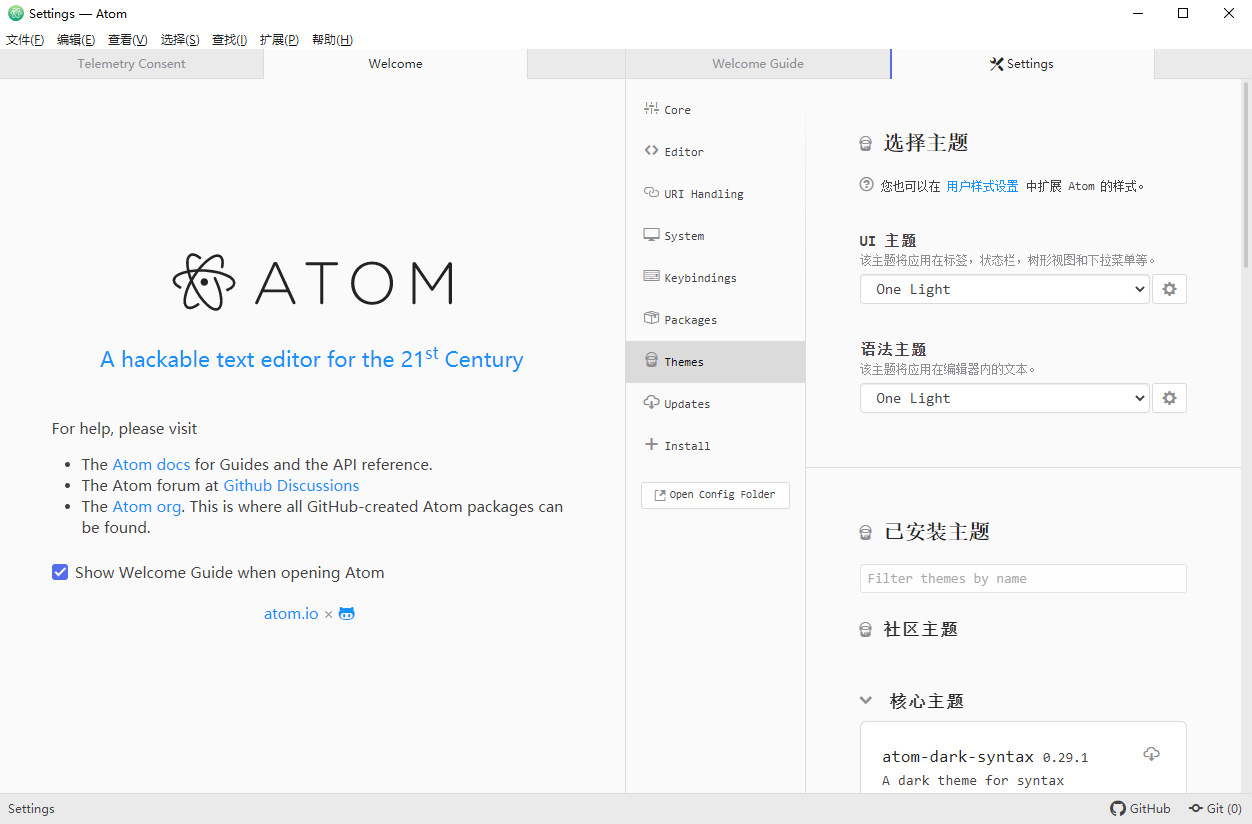Follow the Atom docs link
The image size is (1252, 824).
point(151,464)
